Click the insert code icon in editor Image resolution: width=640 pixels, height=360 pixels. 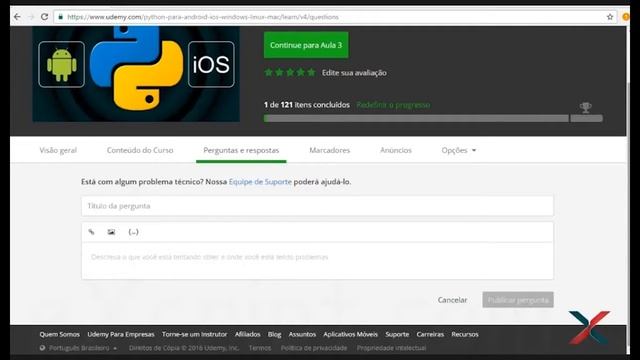[133, 232]
